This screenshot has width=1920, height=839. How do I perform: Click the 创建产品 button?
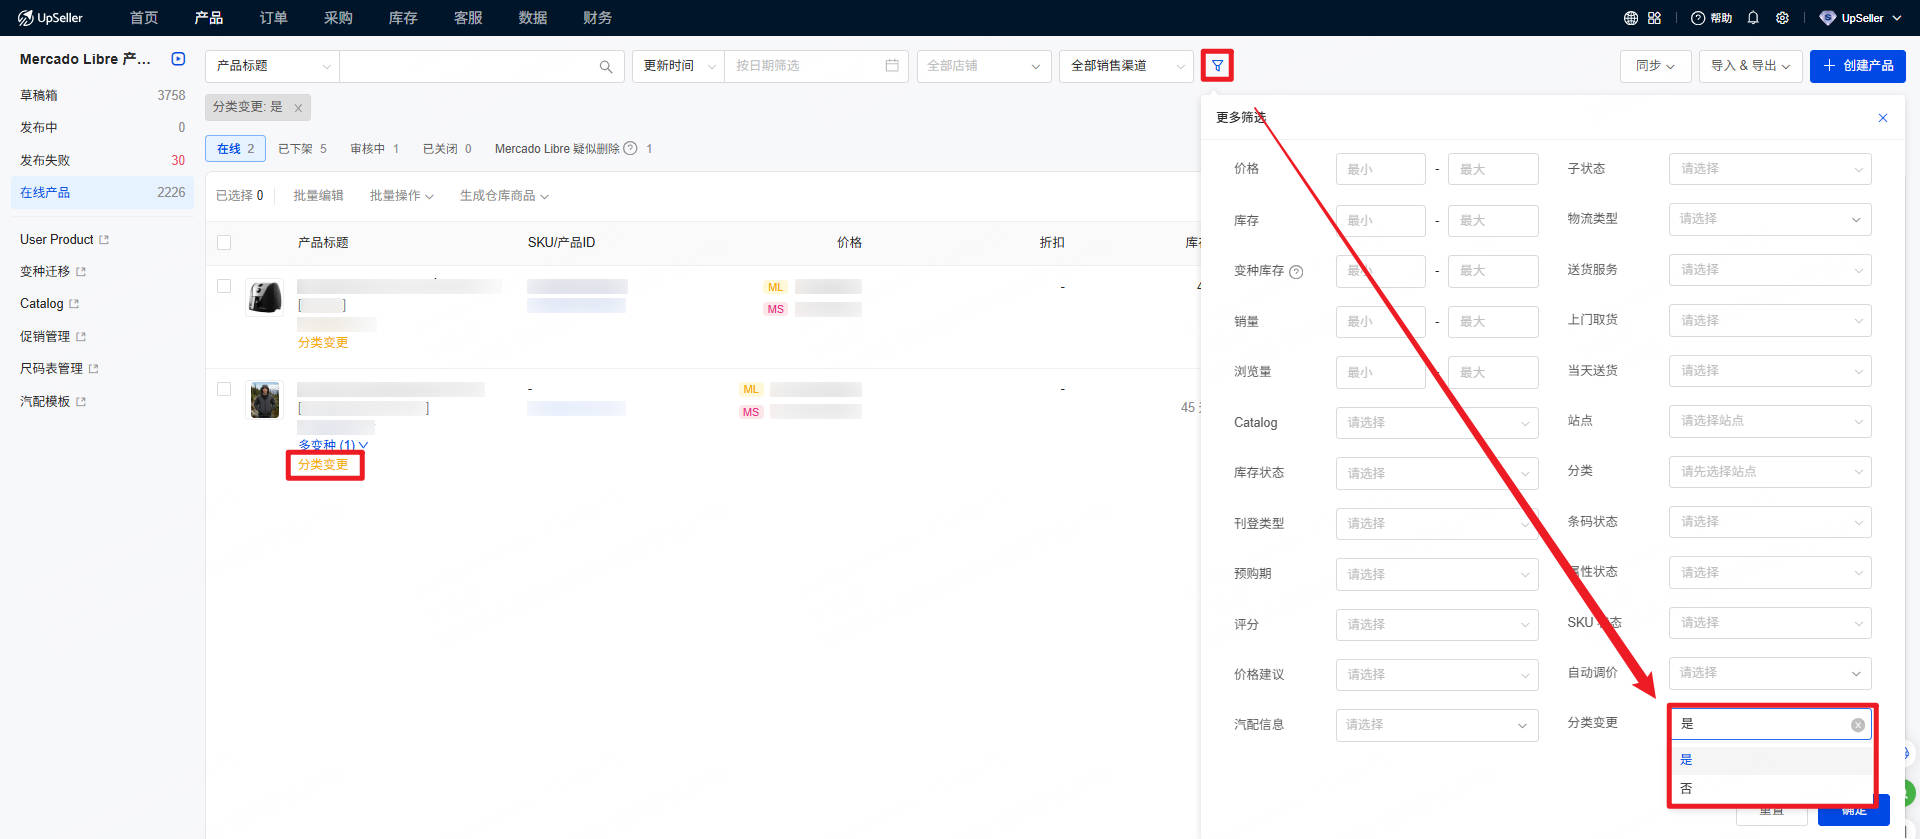[x=1857, y=66]
